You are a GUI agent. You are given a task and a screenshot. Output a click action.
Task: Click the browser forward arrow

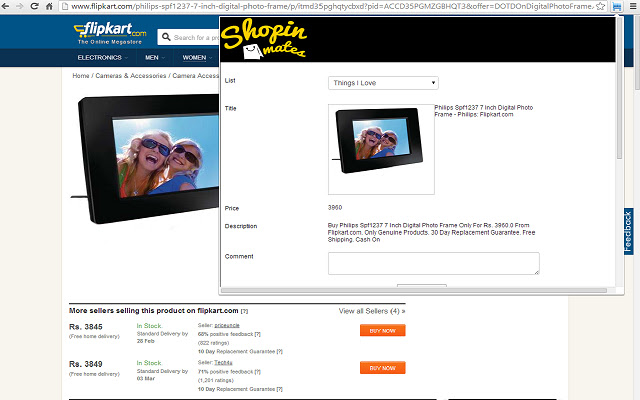20,6
